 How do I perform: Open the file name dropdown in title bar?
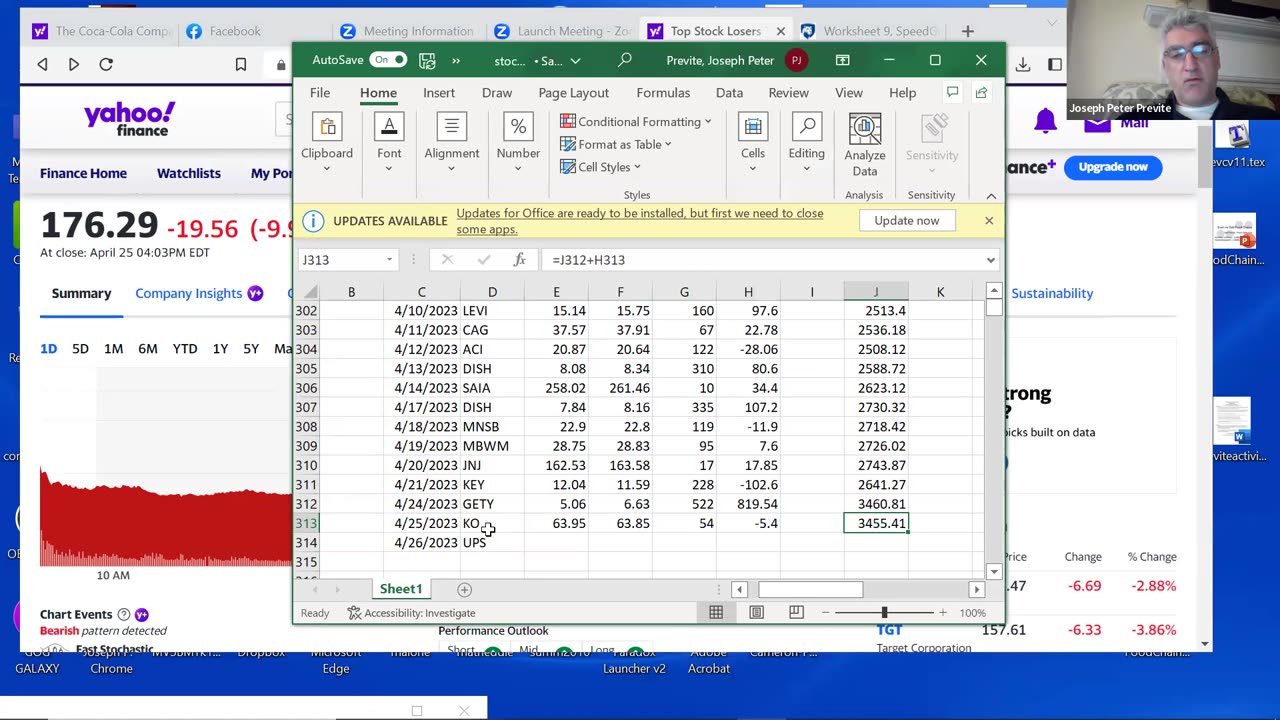(x=575, y=61)
